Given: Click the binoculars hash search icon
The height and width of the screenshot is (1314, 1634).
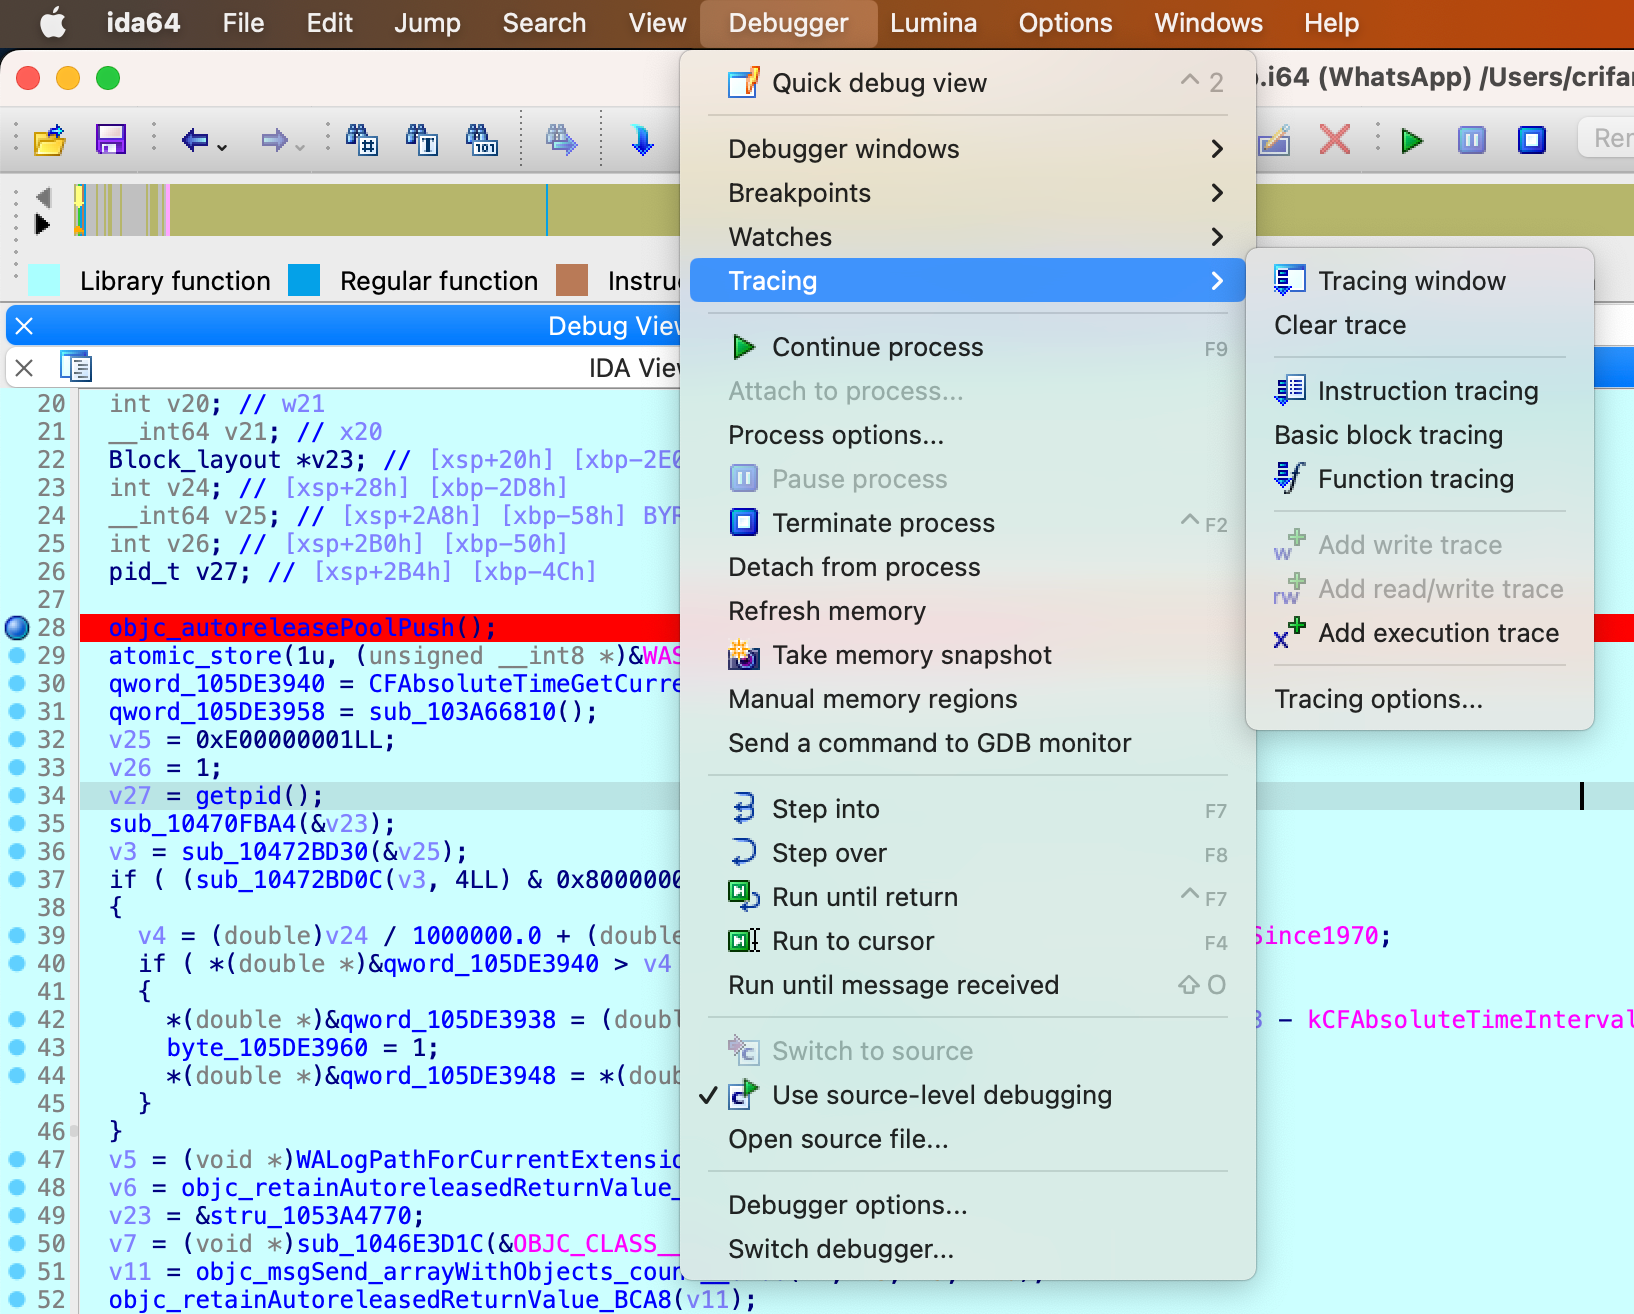Looking at the screenshot, I should [x=362, y=140].
